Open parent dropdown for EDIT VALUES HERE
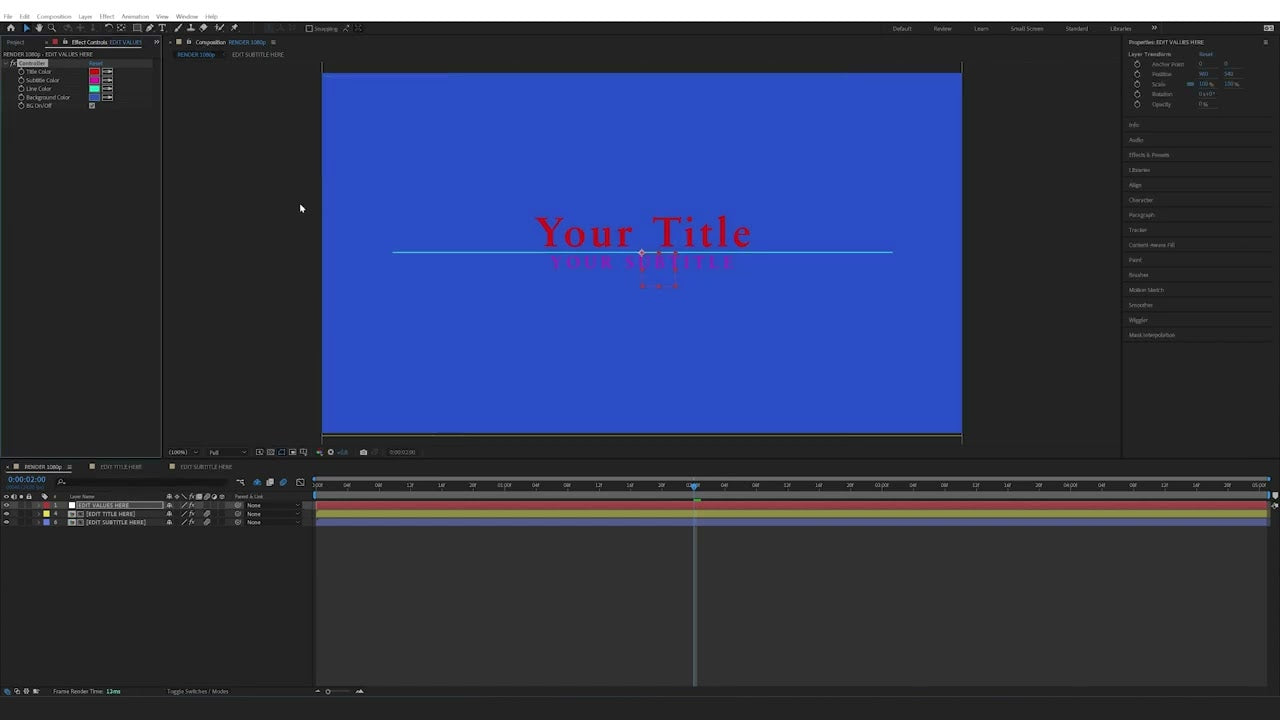Image resolution: width=1280 pixels, height=720 pixels. (x=271, y=505)
